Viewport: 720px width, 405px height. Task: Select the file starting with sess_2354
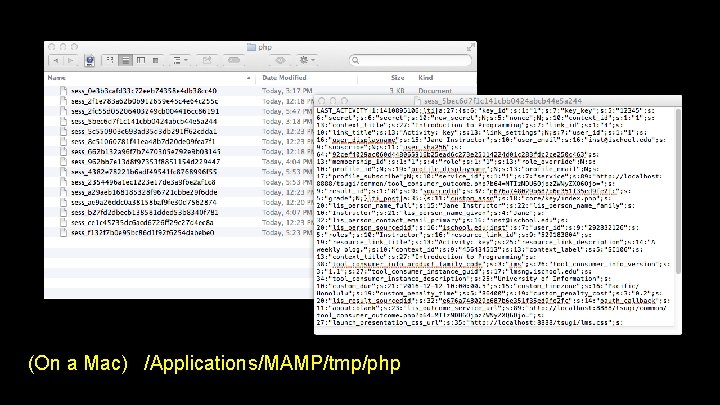[143, 182]
